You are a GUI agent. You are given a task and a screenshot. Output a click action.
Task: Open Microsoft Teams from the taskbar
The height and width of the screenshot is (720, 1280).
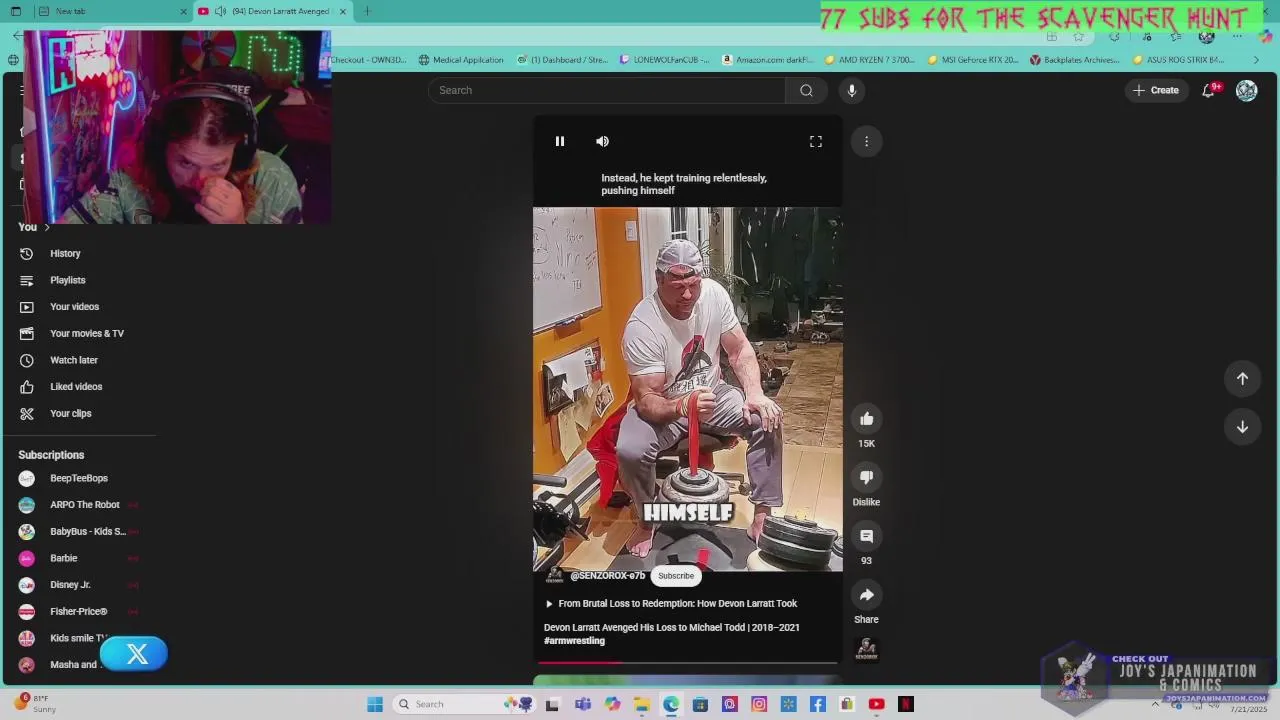tap(583, 704)
